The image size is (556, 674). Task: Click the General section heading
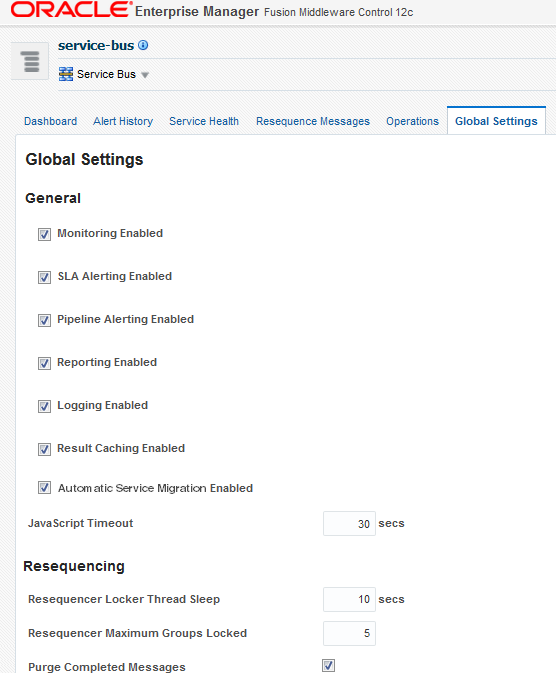pyautogui.click(x=53, y=198)
